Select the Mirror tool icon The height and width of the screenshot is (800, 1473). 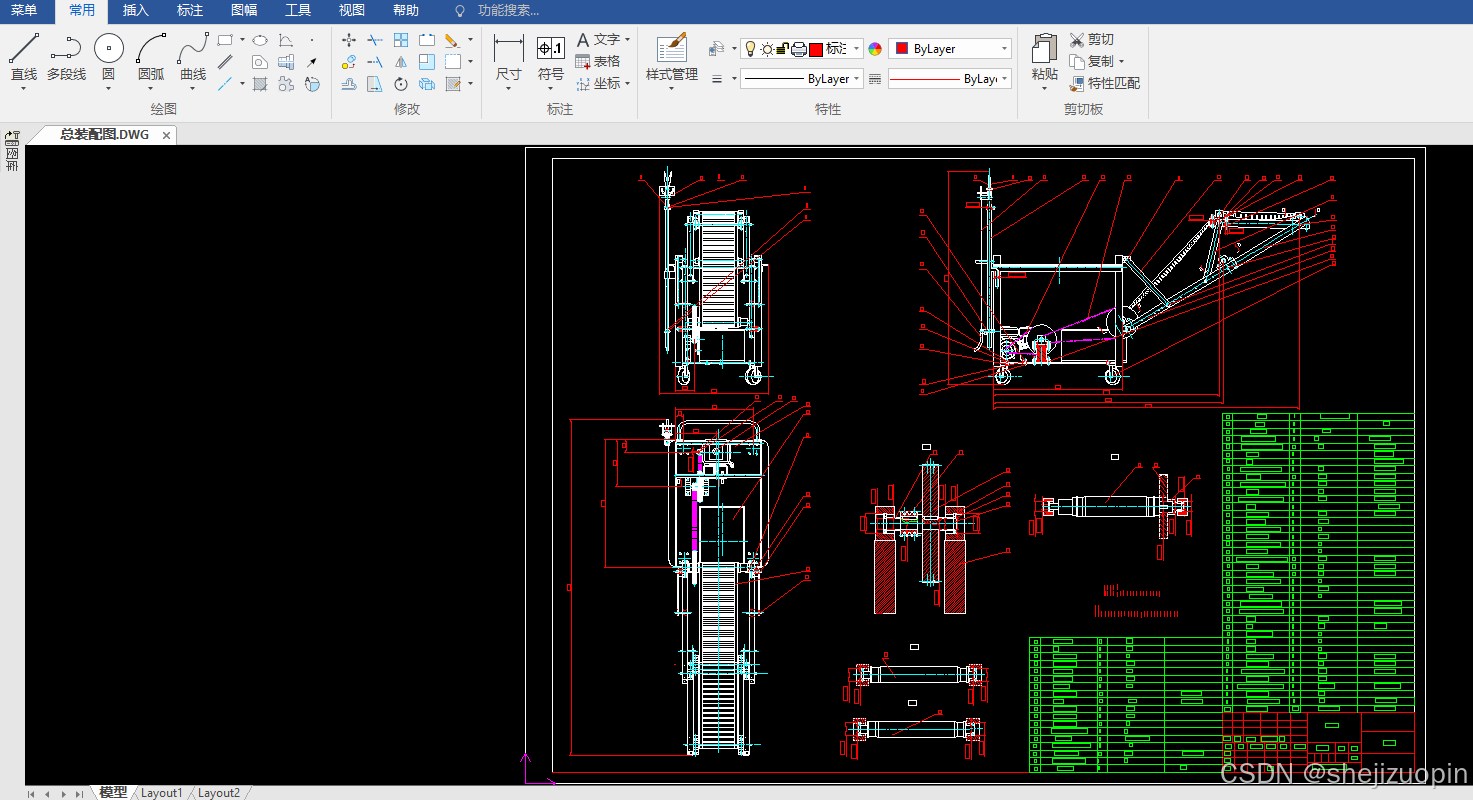tap(401, 62)
